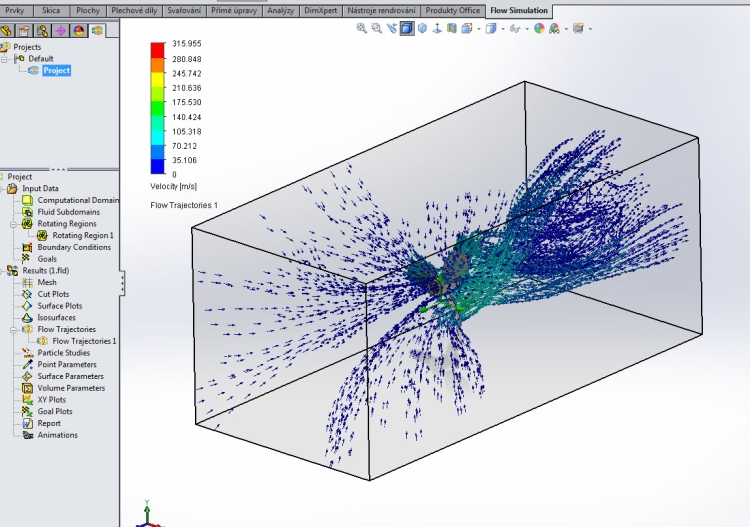Select Animations in the results tree
The image size is (750, 527).
pos(57,435)
